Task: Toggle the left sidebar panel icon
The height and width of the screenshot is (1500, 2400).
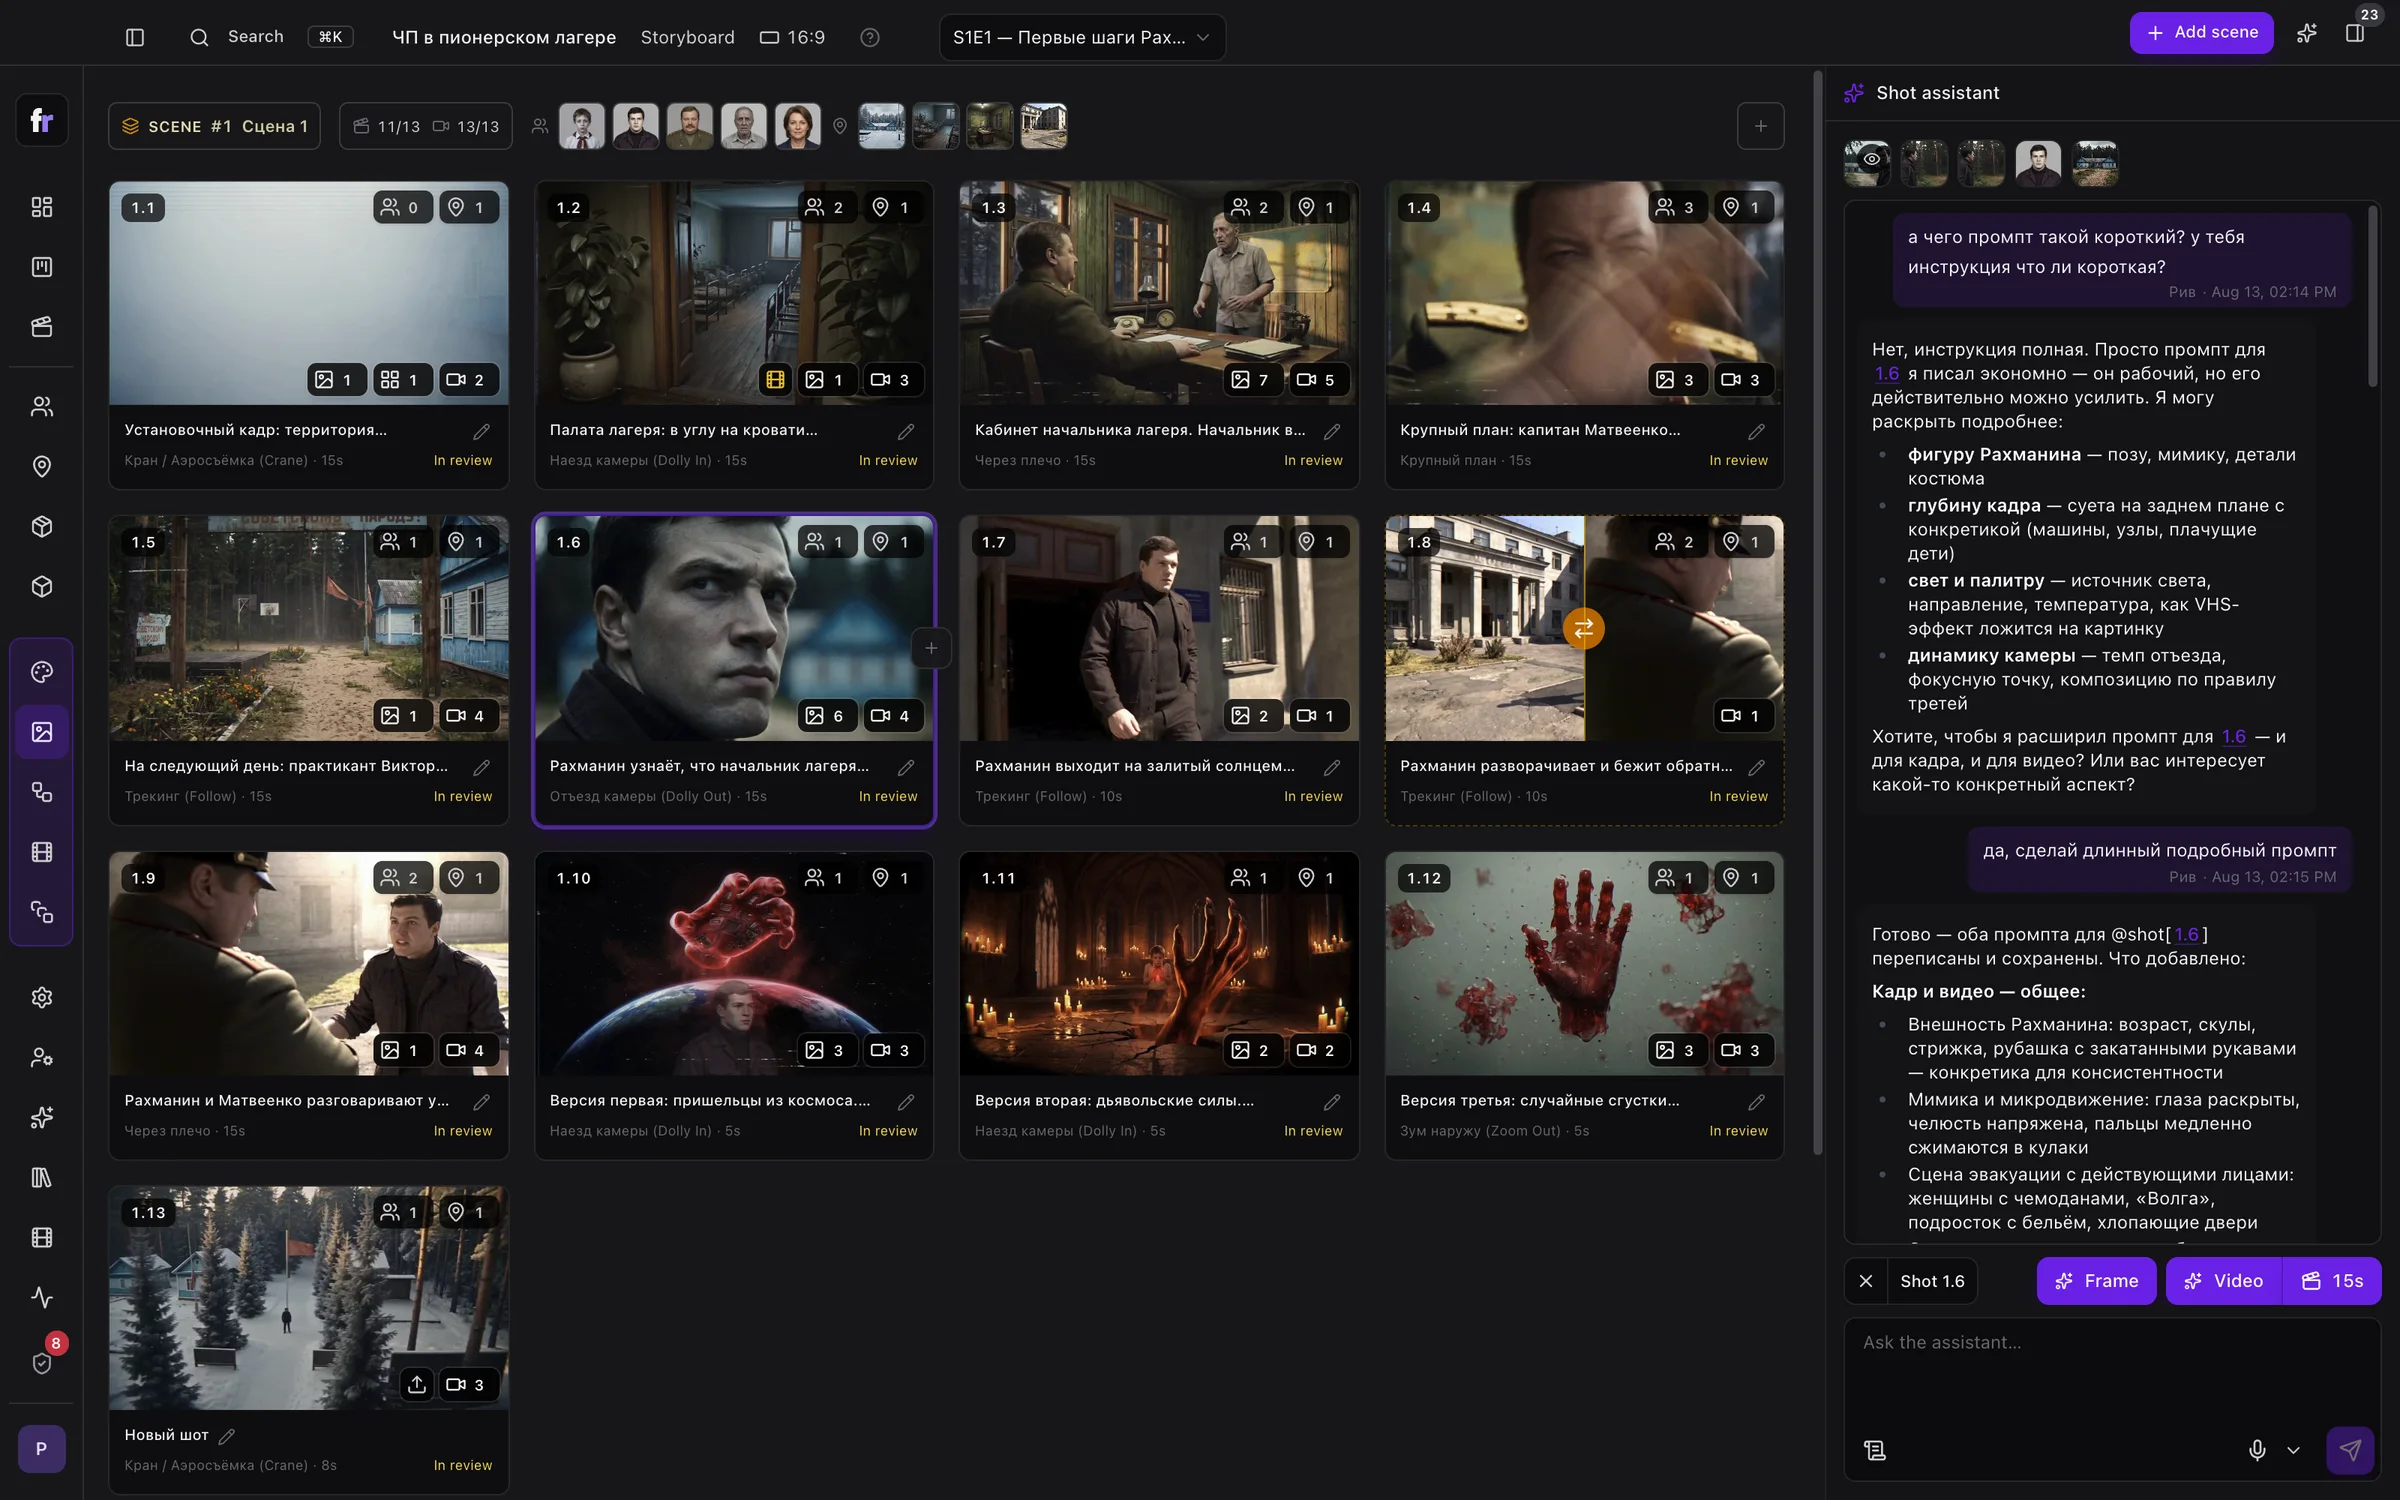Action: pos(135,37)
